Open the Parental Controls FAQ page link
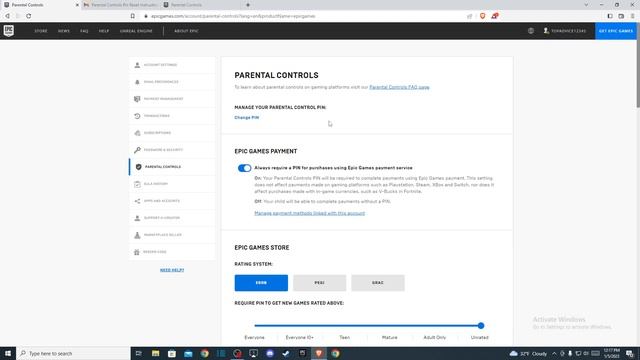640x360 pixels. click(399, 87)
